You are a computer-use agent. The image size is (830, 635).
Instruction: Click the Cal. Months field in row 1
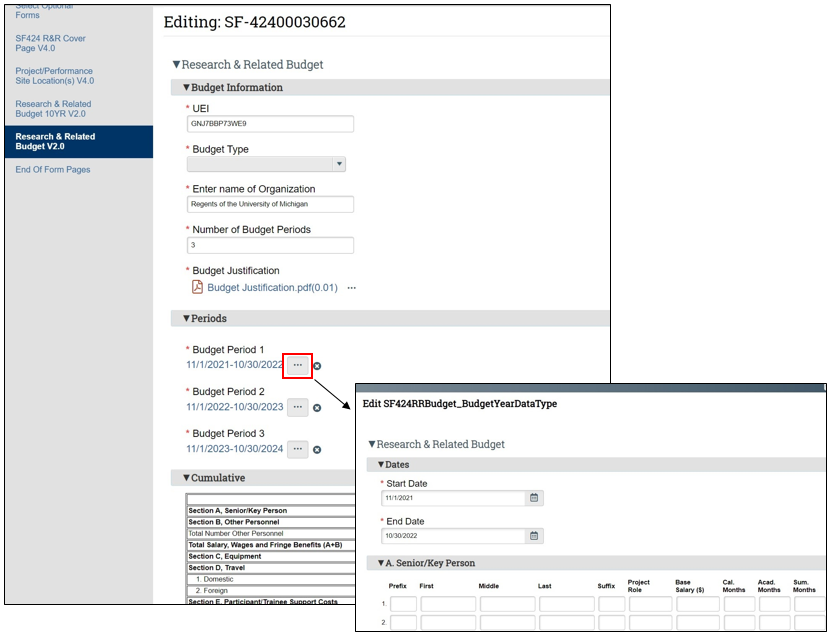[x=739, y=604]
